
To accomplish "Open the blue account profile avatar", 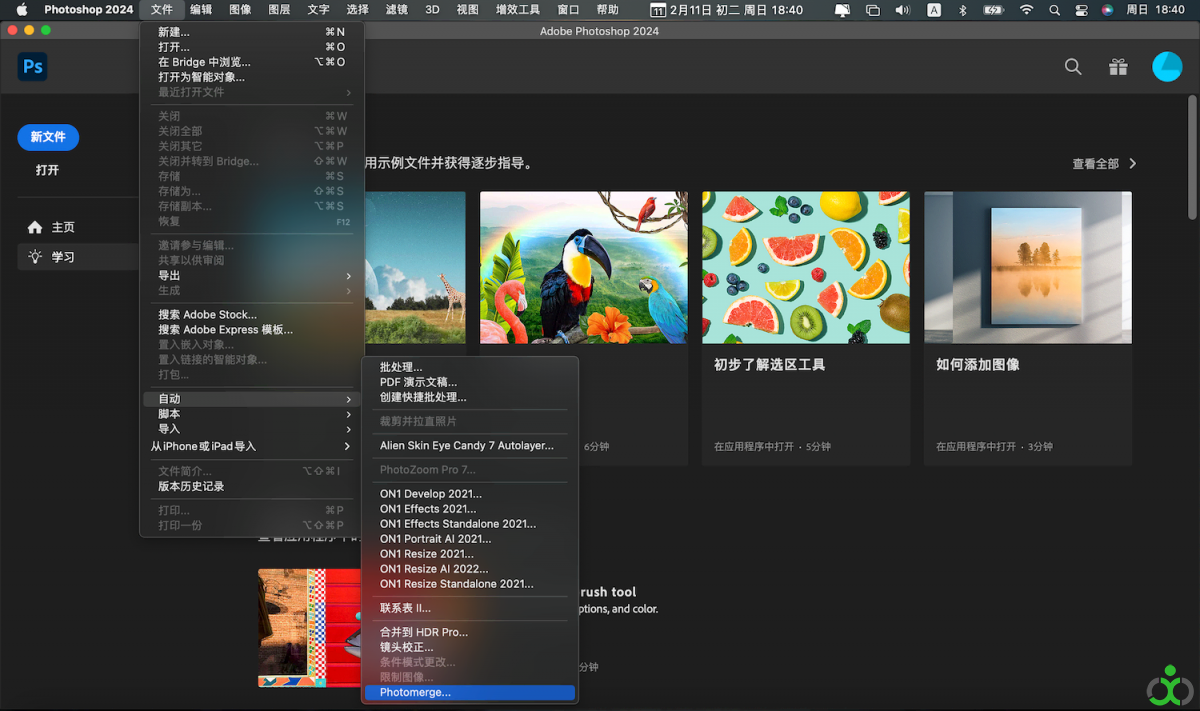I will [x=1167, y=67].
